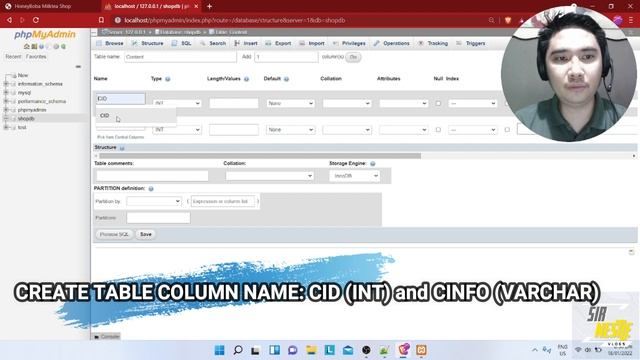Click the log out icon next to home
This screenshot has width=640, height=360.
[34, 47]
